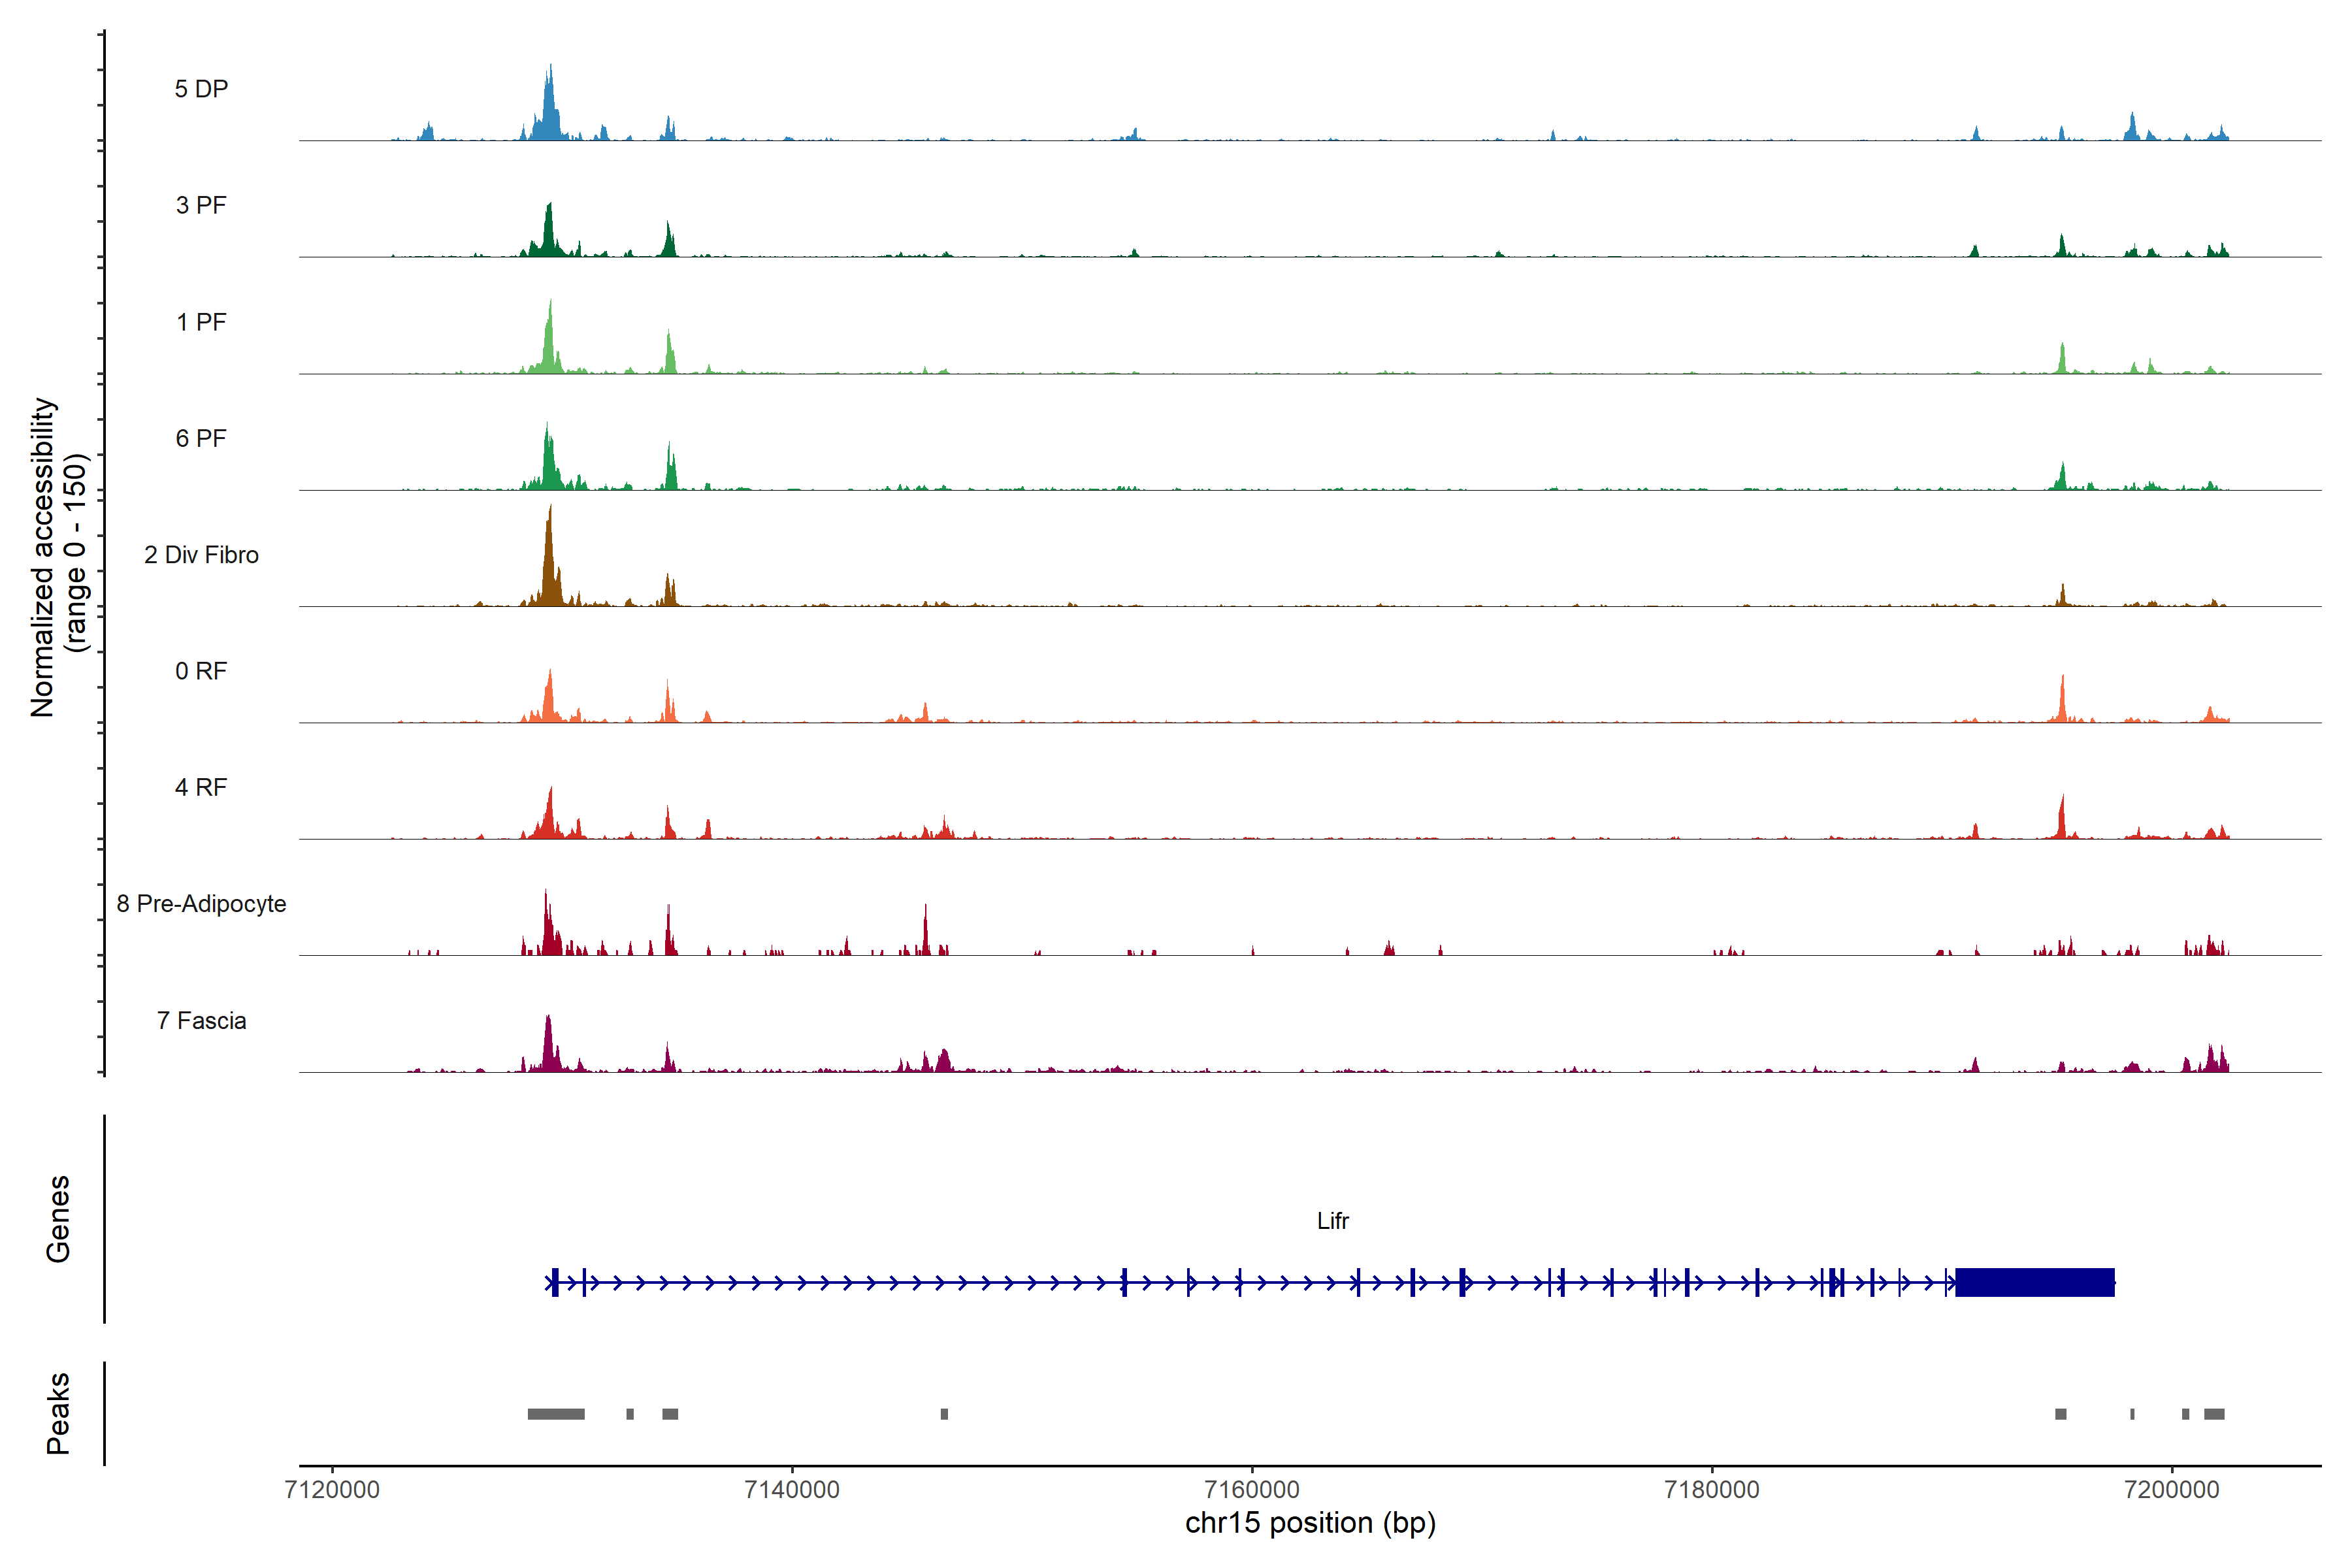This screenshot has height=1568, width=2352.
Task: Click the Genes panel label
Action: (58, 1219)
